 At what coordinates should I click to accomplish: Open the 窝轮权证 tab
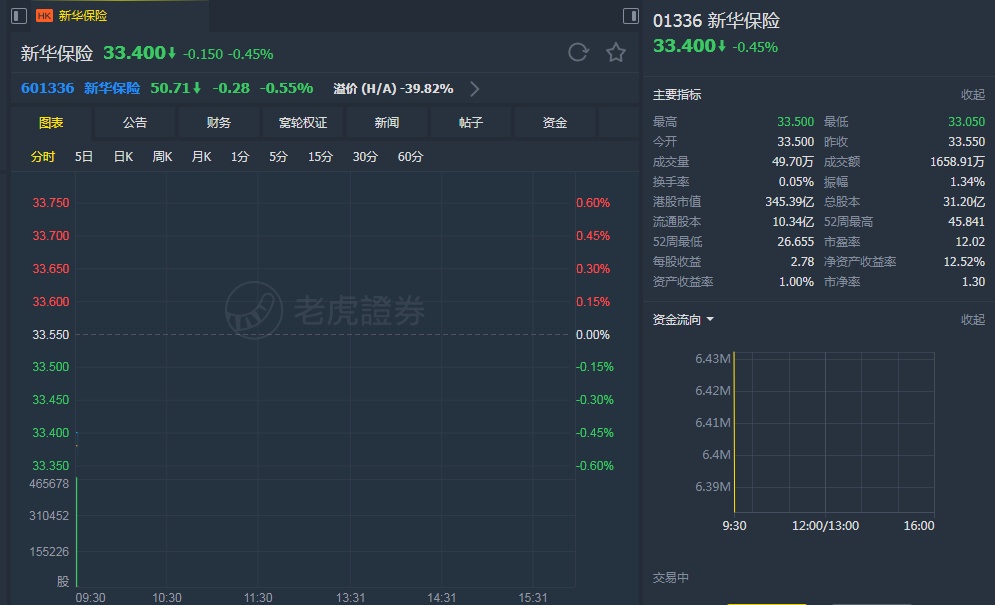click(303, 123)
